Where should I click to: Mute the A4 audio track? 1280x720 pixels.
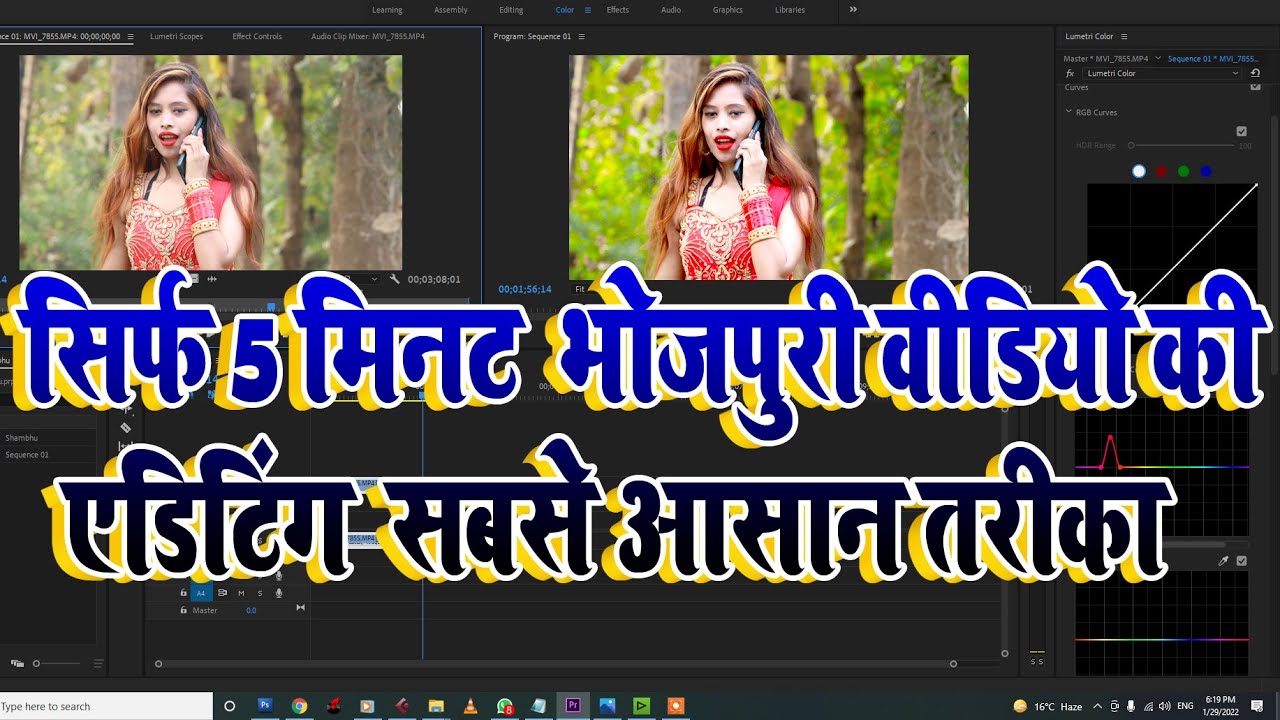[241, 593]
